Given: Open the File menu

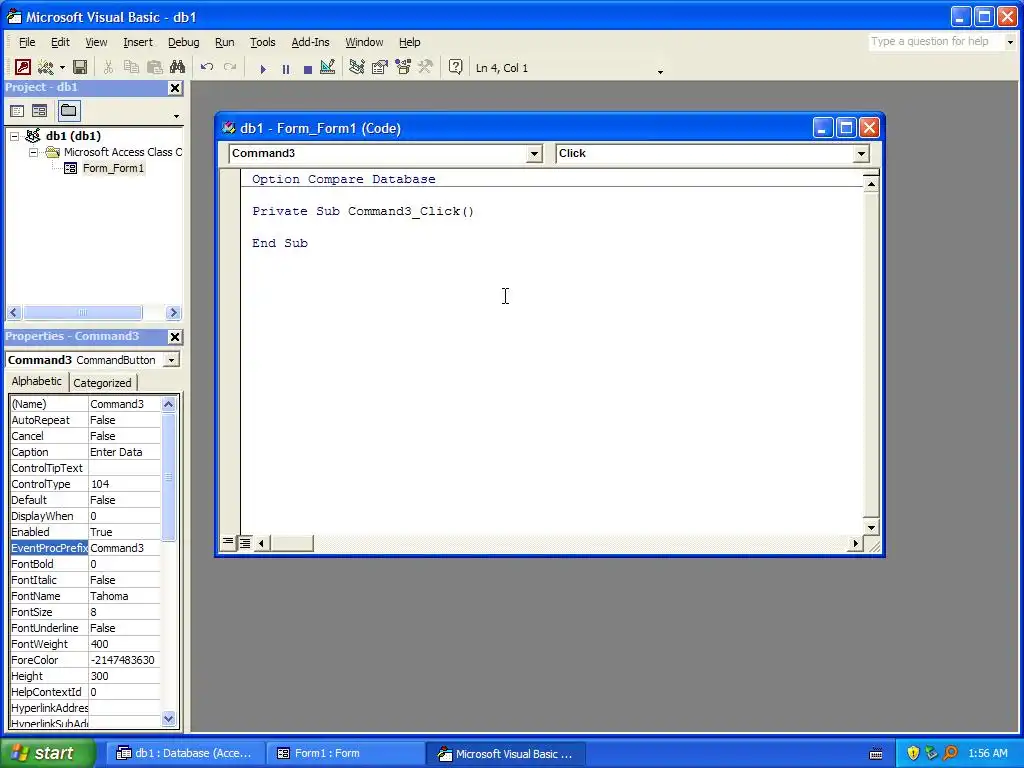Looking at the screenshot, I should tap(27, 42).
